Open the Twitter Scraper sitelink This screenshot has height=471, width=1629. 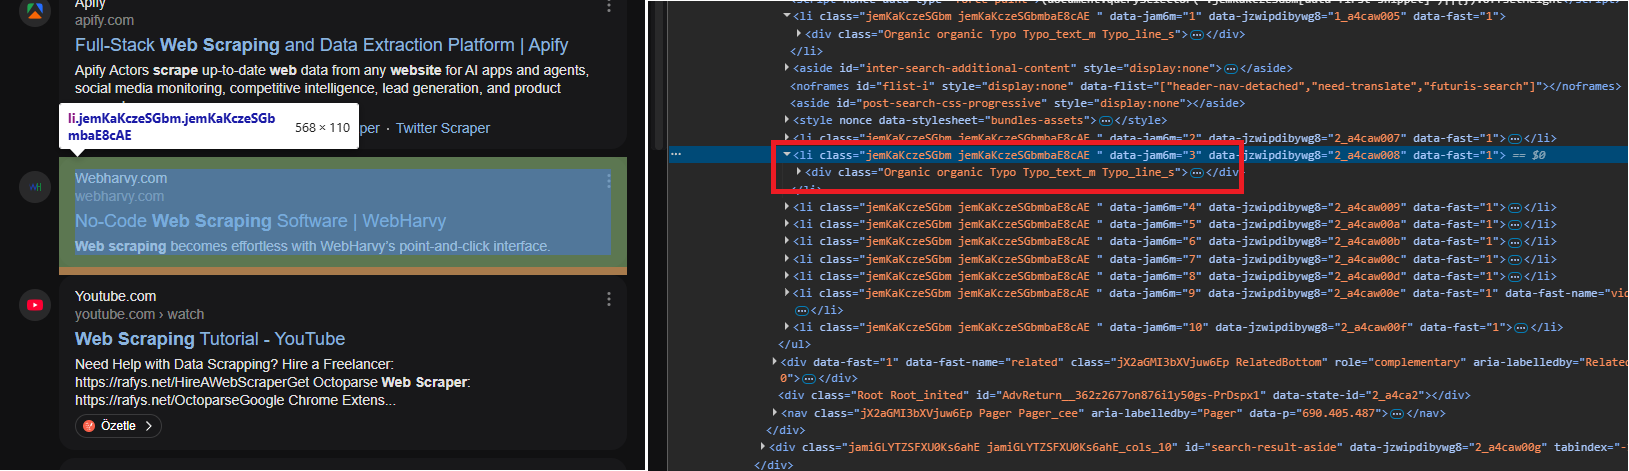tap(443, 128)
